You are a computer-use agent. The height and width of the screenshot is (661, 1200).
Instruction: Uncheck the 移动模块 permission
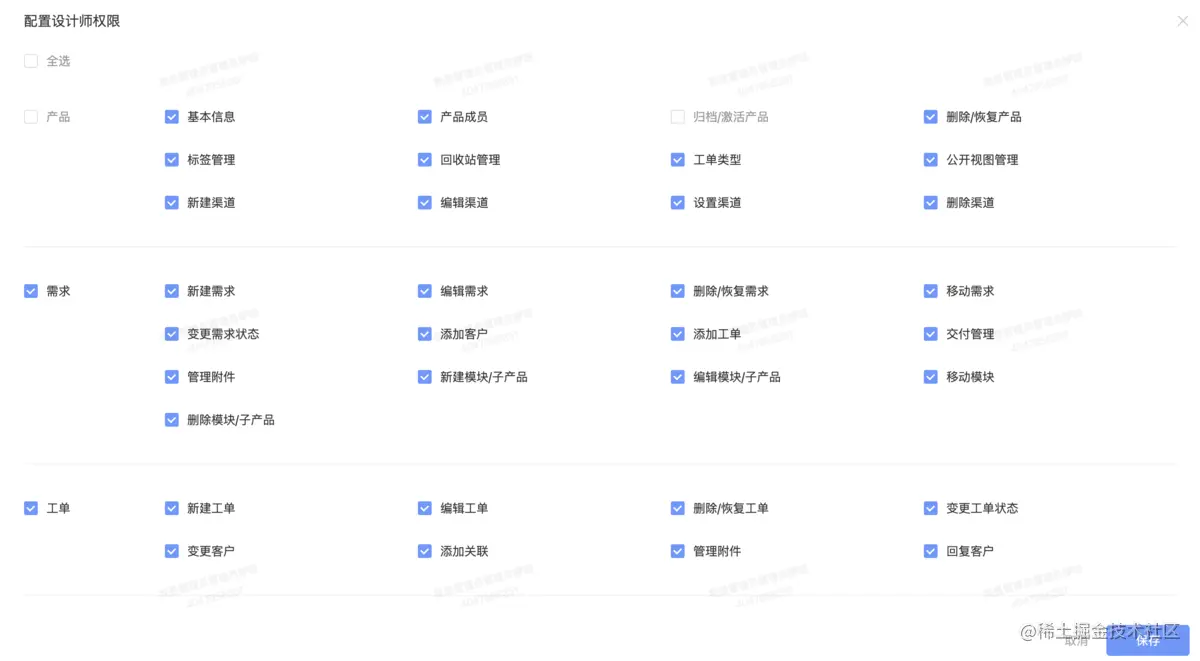931,377
